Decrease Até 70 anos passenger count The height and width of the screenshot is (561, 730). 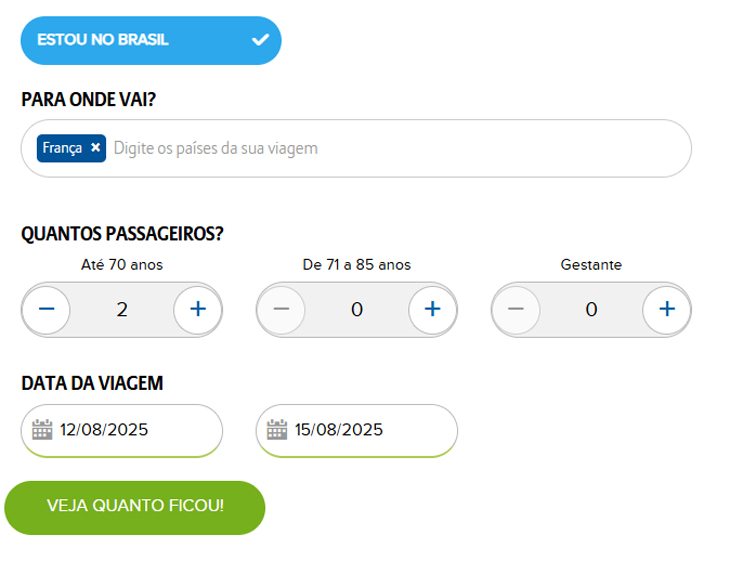(x=47, y=309)
